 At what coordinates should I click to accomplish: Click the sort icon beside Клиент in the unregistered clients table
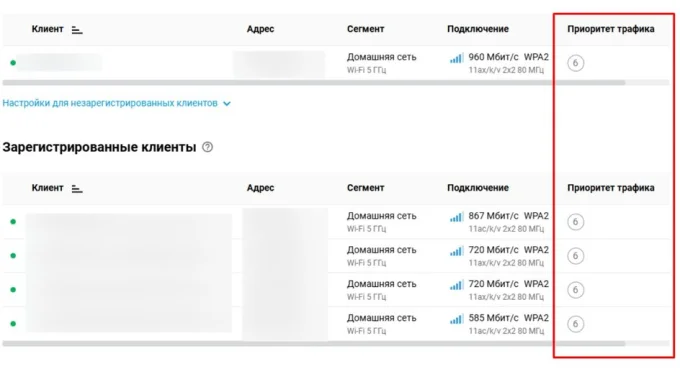click(x=77, y=30)
